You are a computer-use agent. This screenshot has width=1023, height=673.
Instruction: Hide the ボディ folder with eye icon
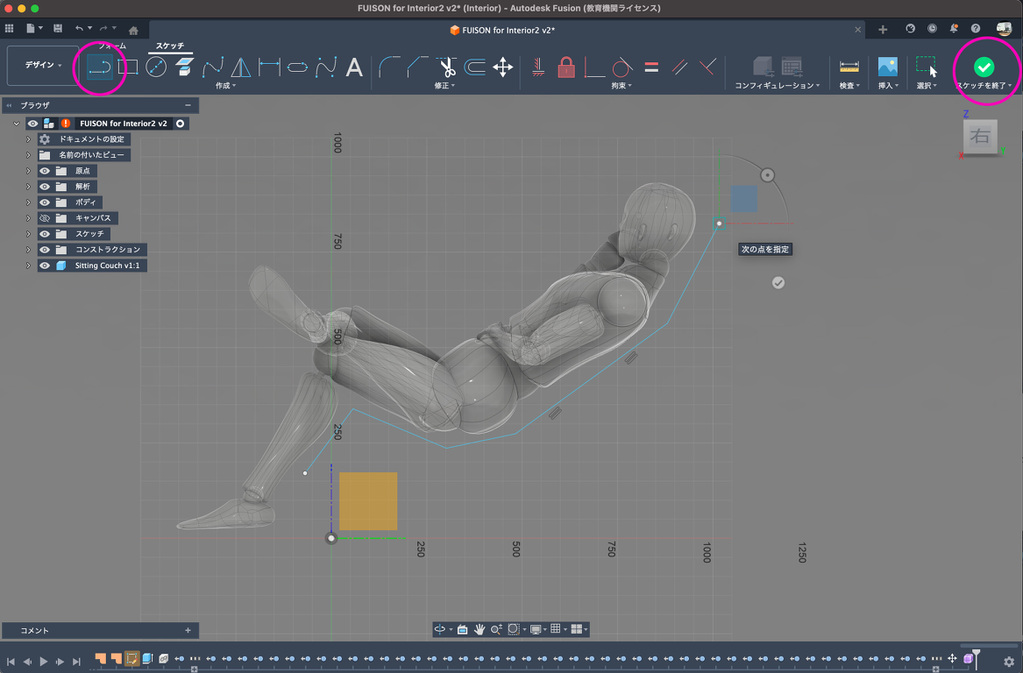[x=45, y=202]
